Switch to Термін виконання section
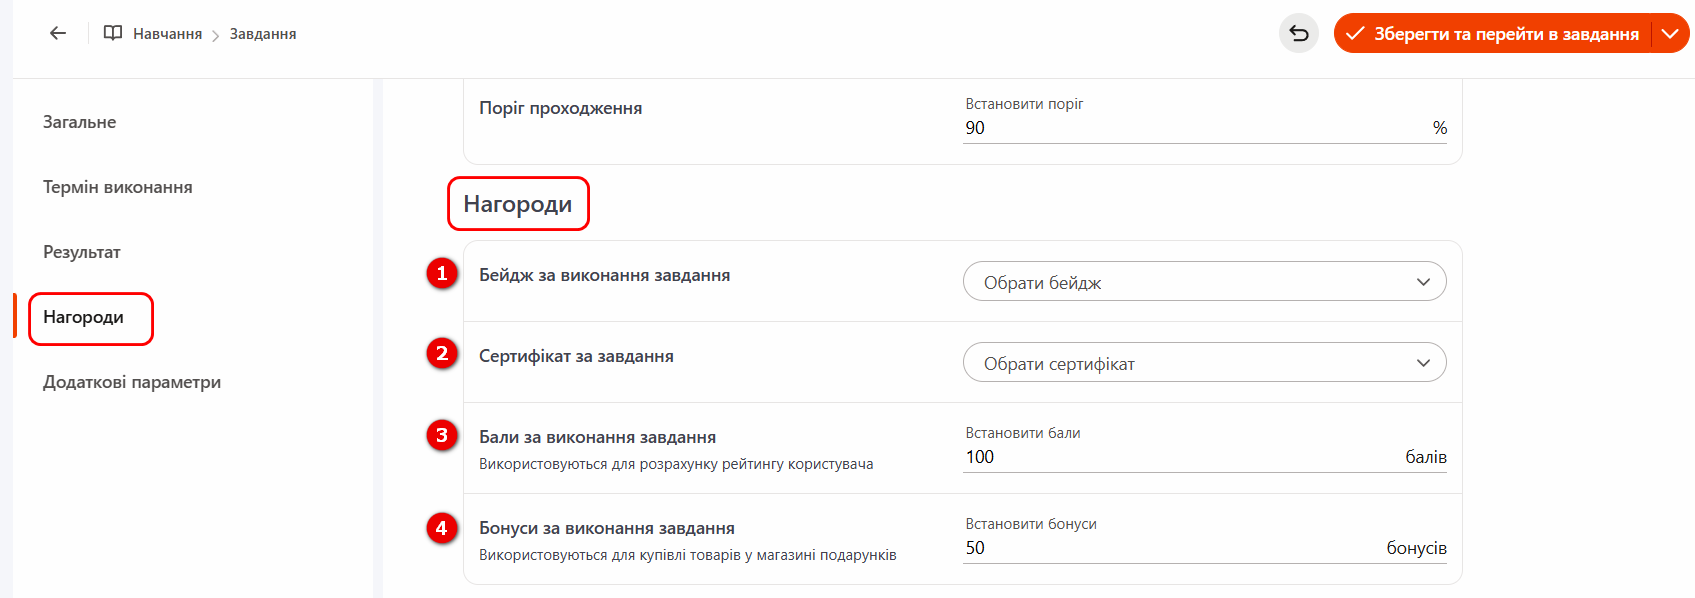 point(118,187)
